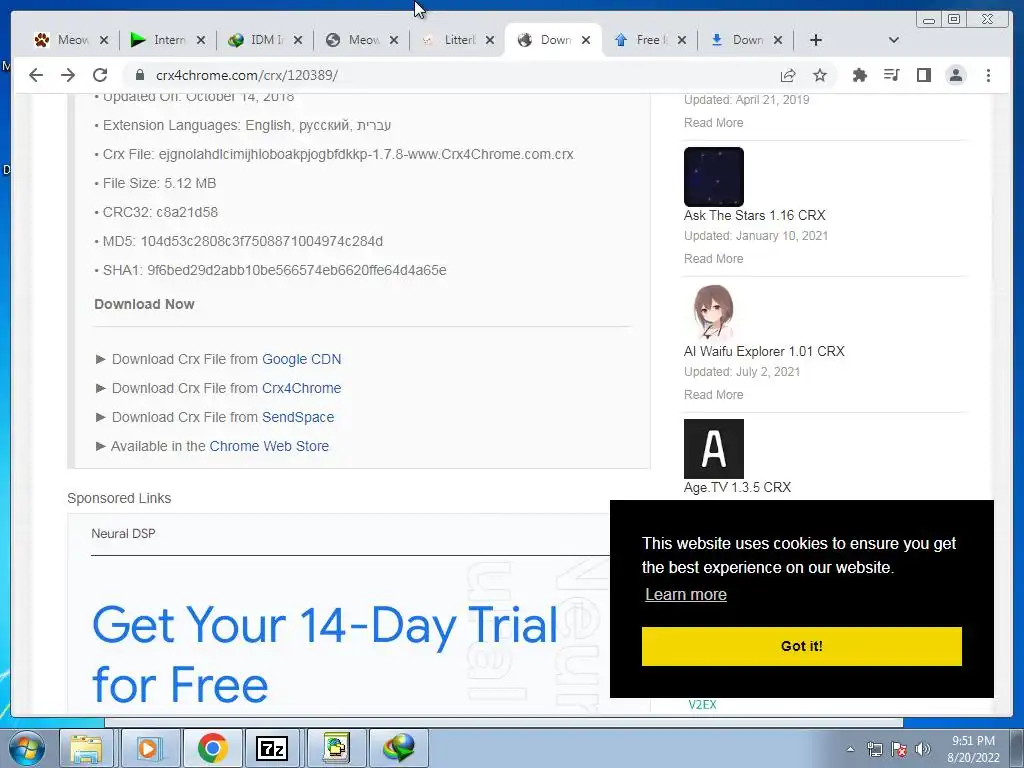This screenshot has height=768, width=1024.
Task: Open the Chrome Web Store link
Action: click(269, 446)
